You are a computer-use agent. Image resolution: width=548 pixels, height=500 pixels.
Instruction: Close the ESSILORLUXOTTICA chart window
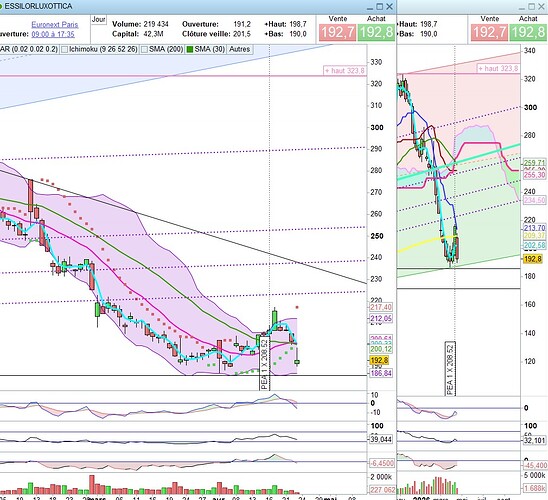[390, 6]
